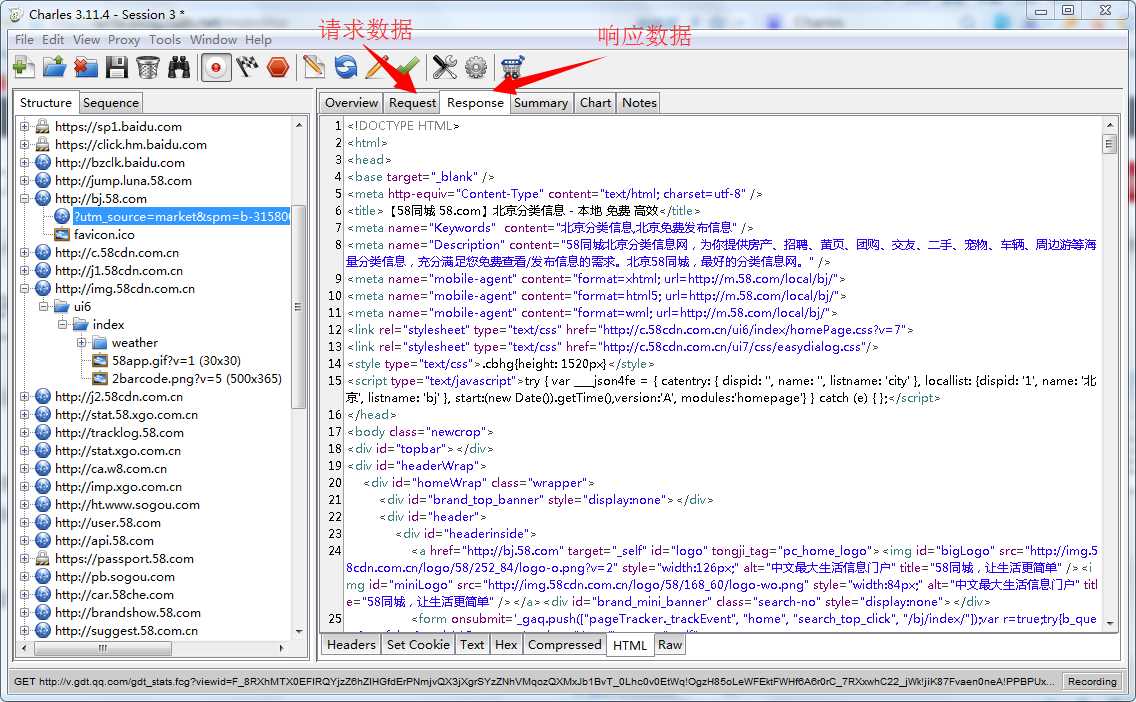Show the Compressed sub-tab
1136x702 pixels.
564,645
